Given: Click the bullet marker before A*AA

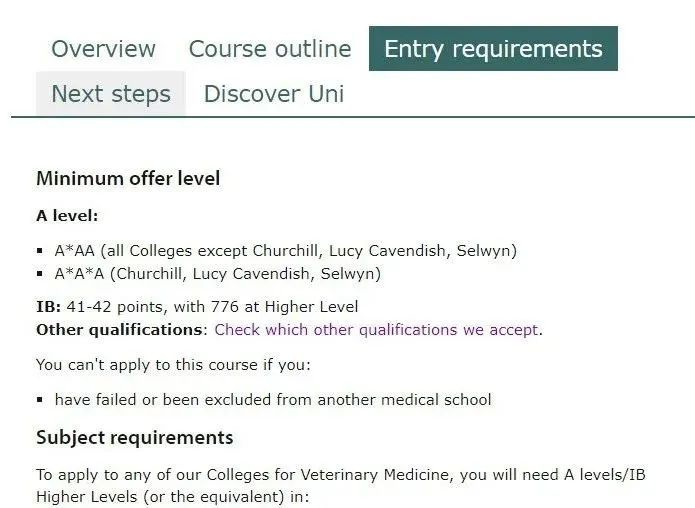Looking at the screenshot, I should pos(40,251).
